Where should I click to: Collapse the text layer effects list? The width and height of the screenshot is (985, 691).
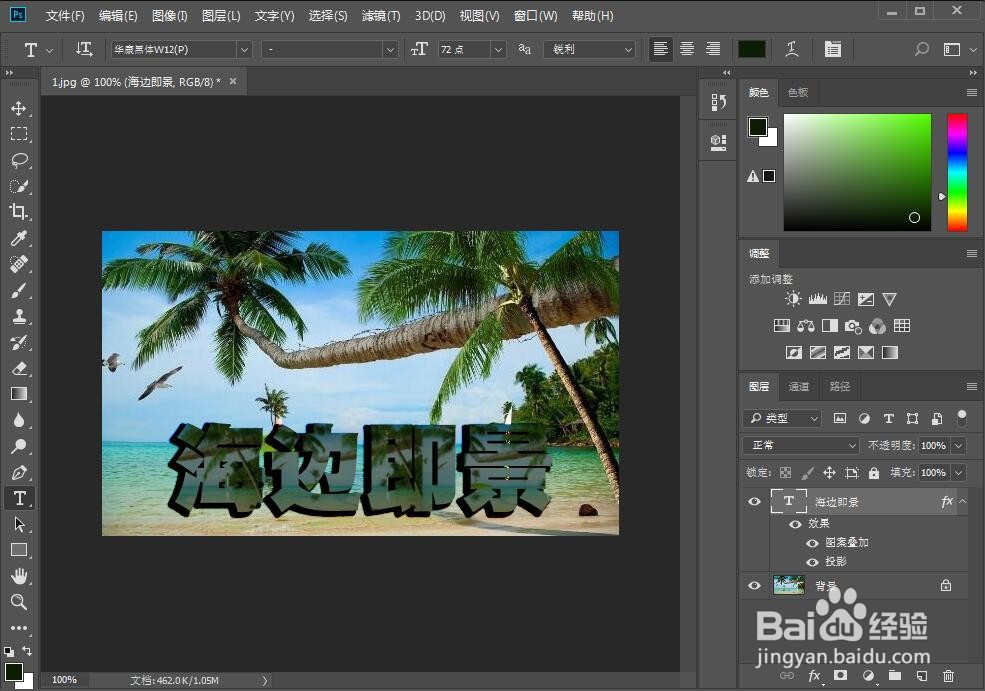[962, 501]
